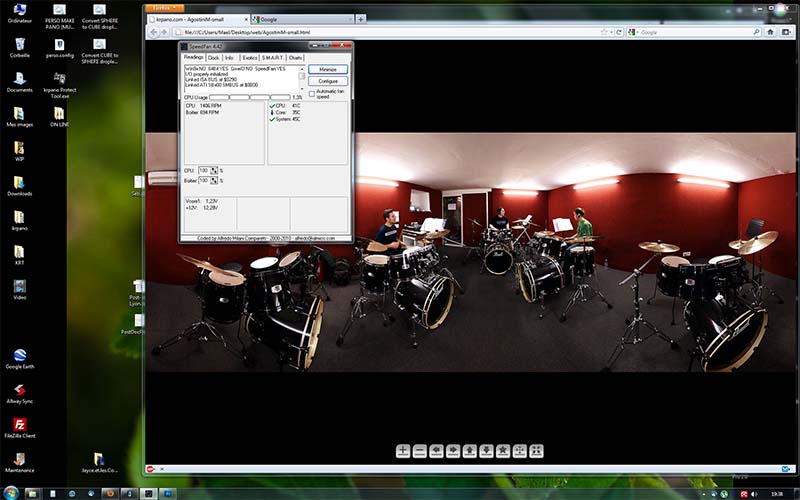Zoom in with the panorama plus button
Viewport: 800px width, 500px height.
[403, 451]
